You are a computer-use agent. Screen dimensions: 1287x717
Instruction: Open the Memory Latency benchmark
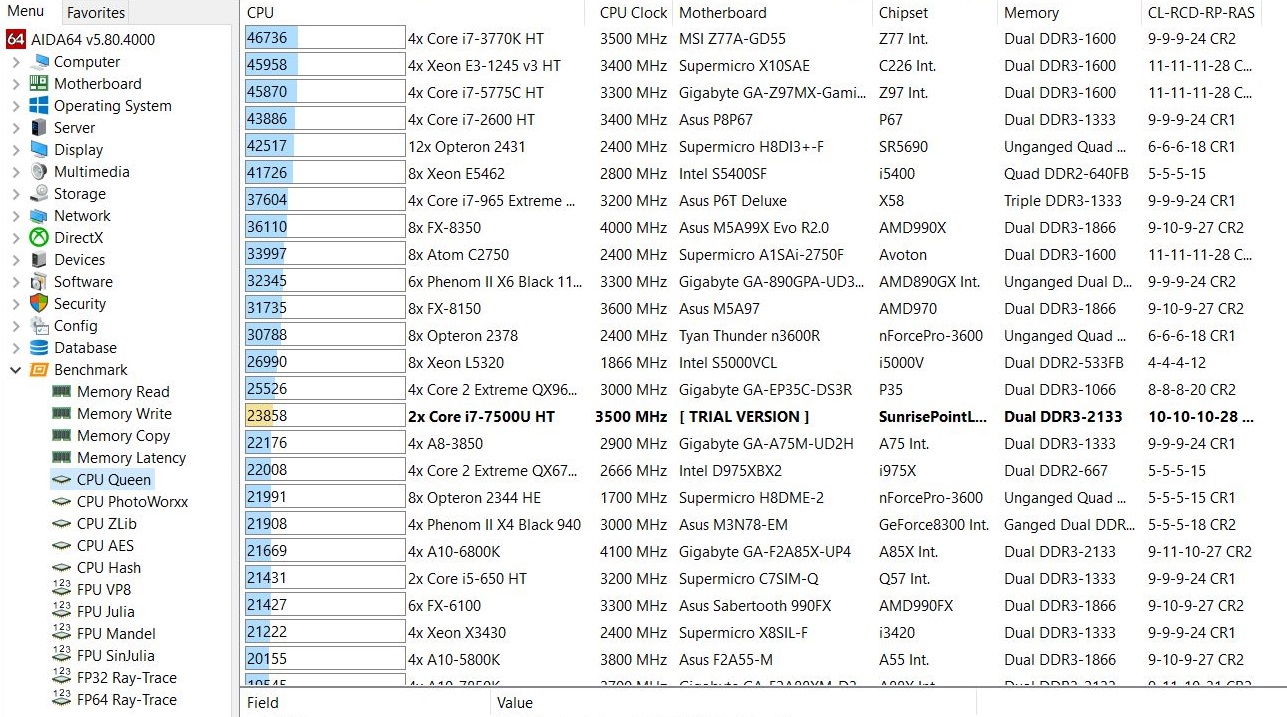(131, 458)
